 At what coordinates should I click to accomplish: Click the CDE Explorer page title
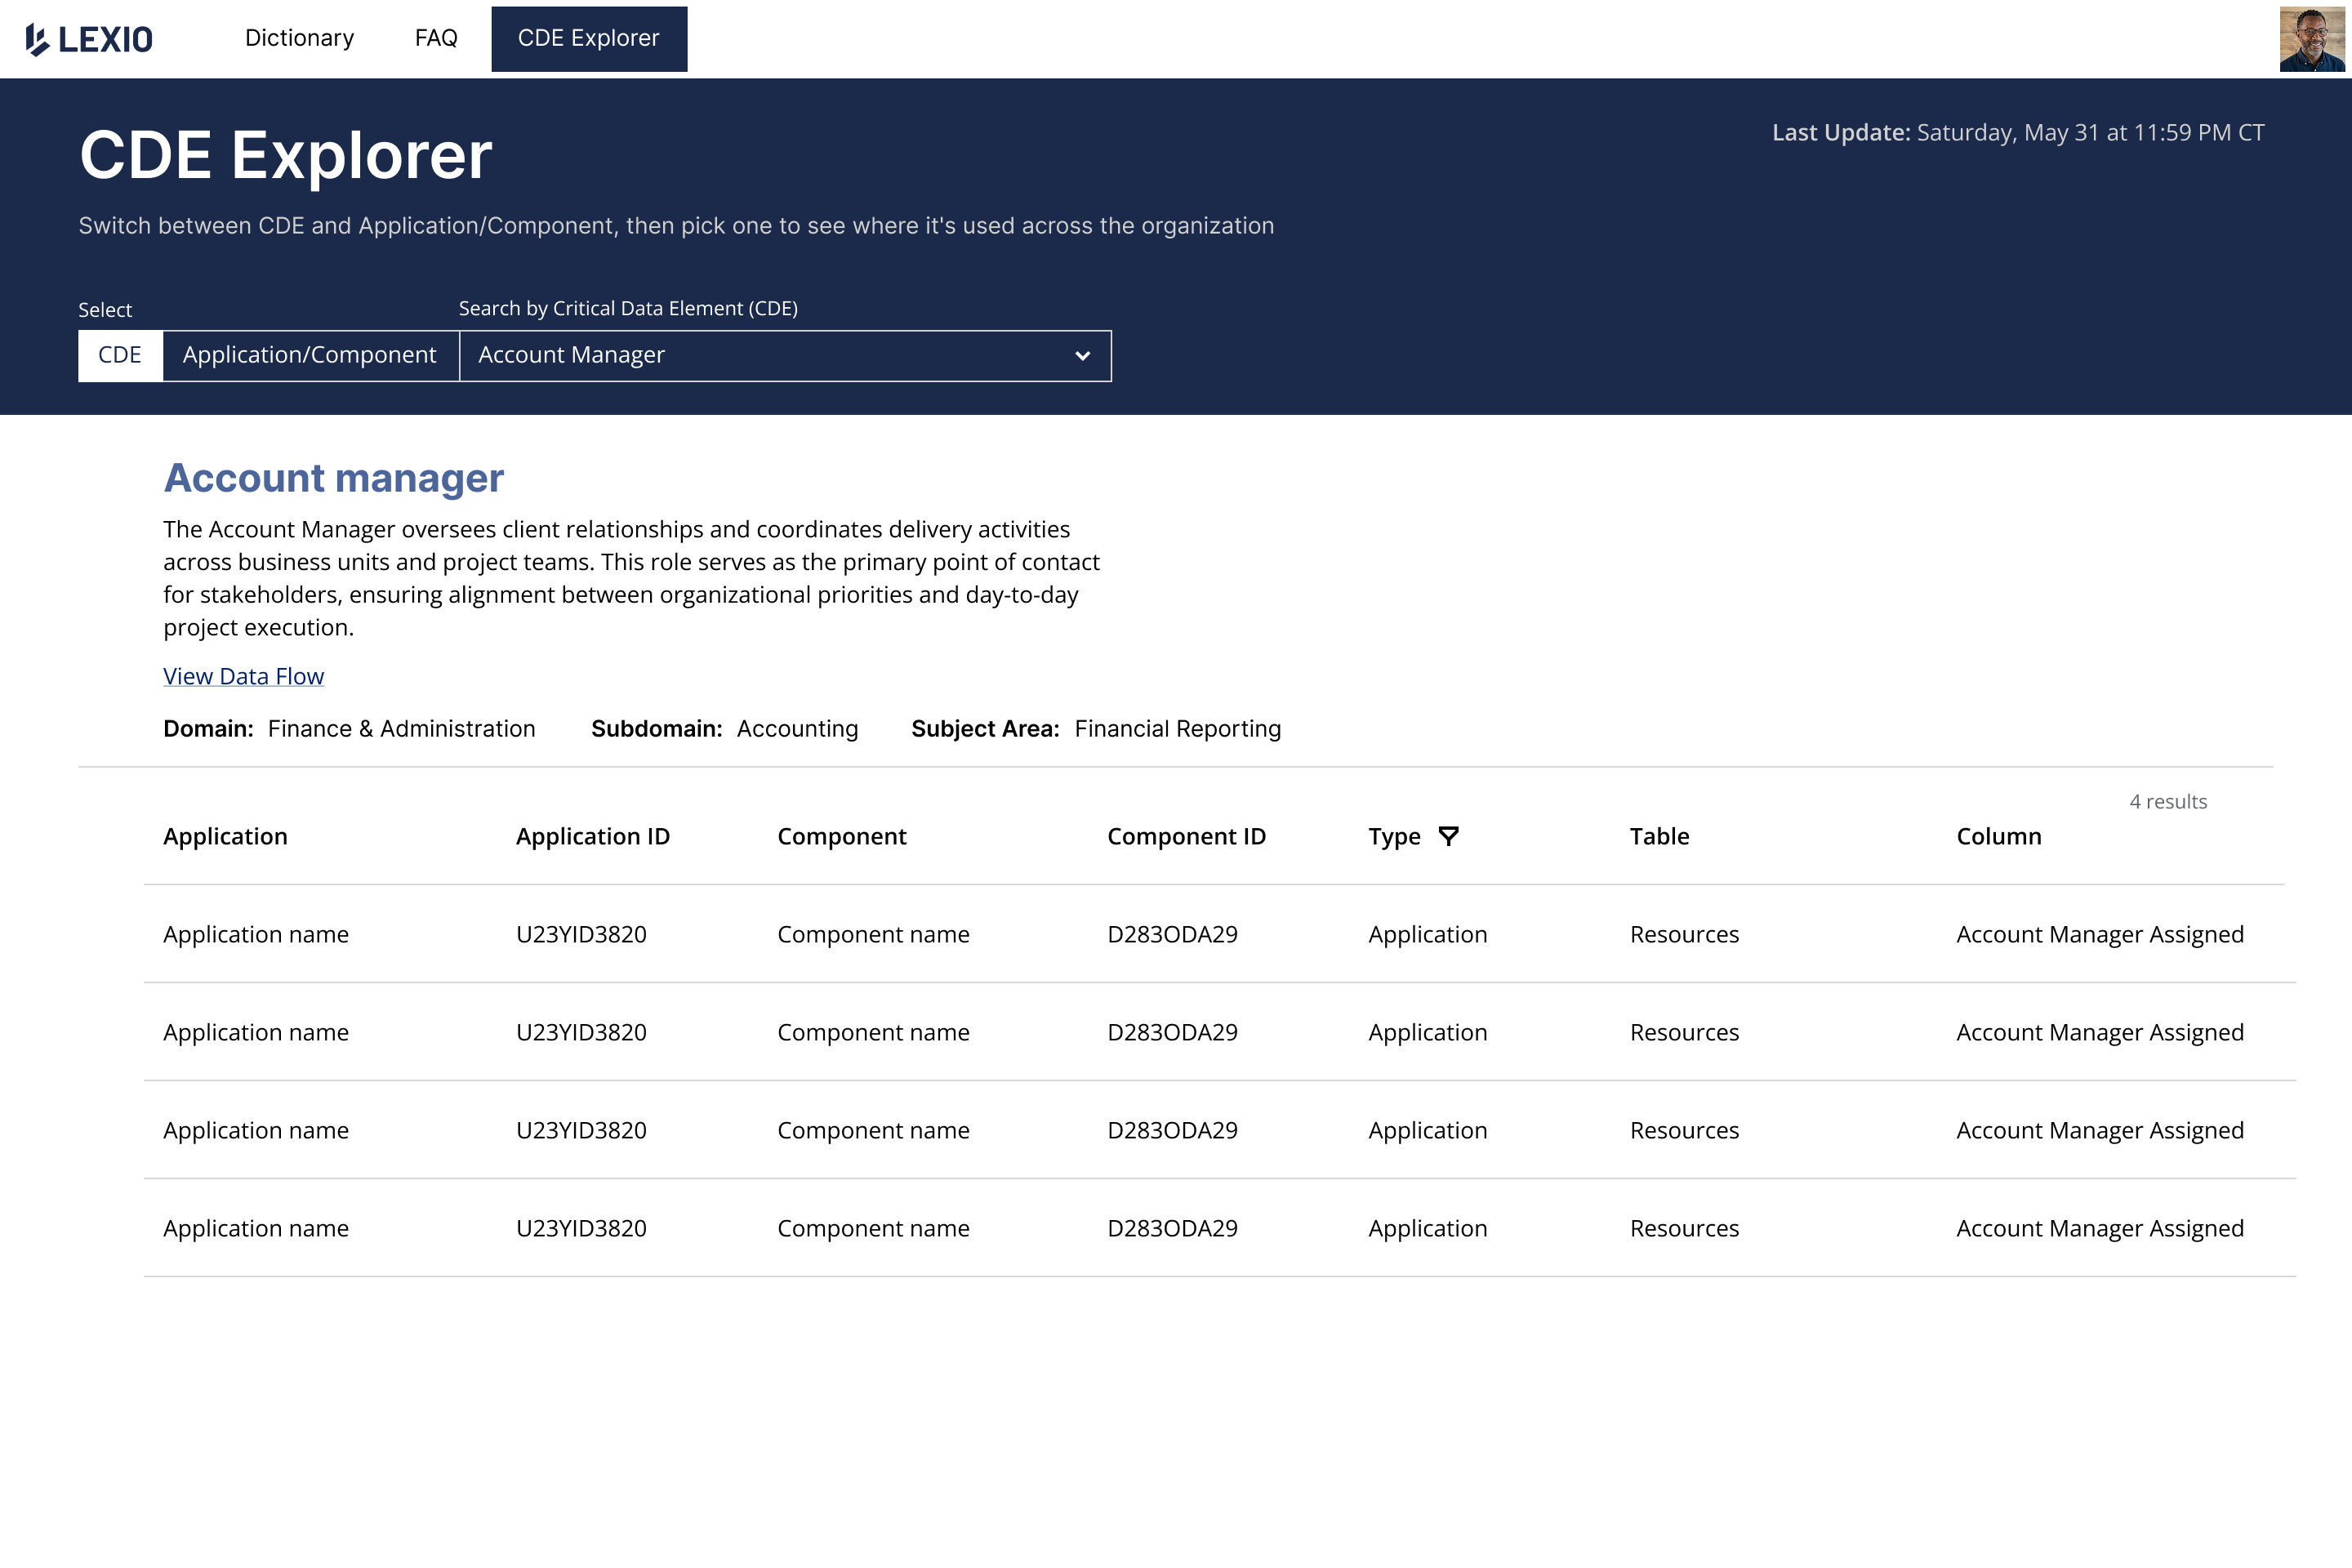286,156
